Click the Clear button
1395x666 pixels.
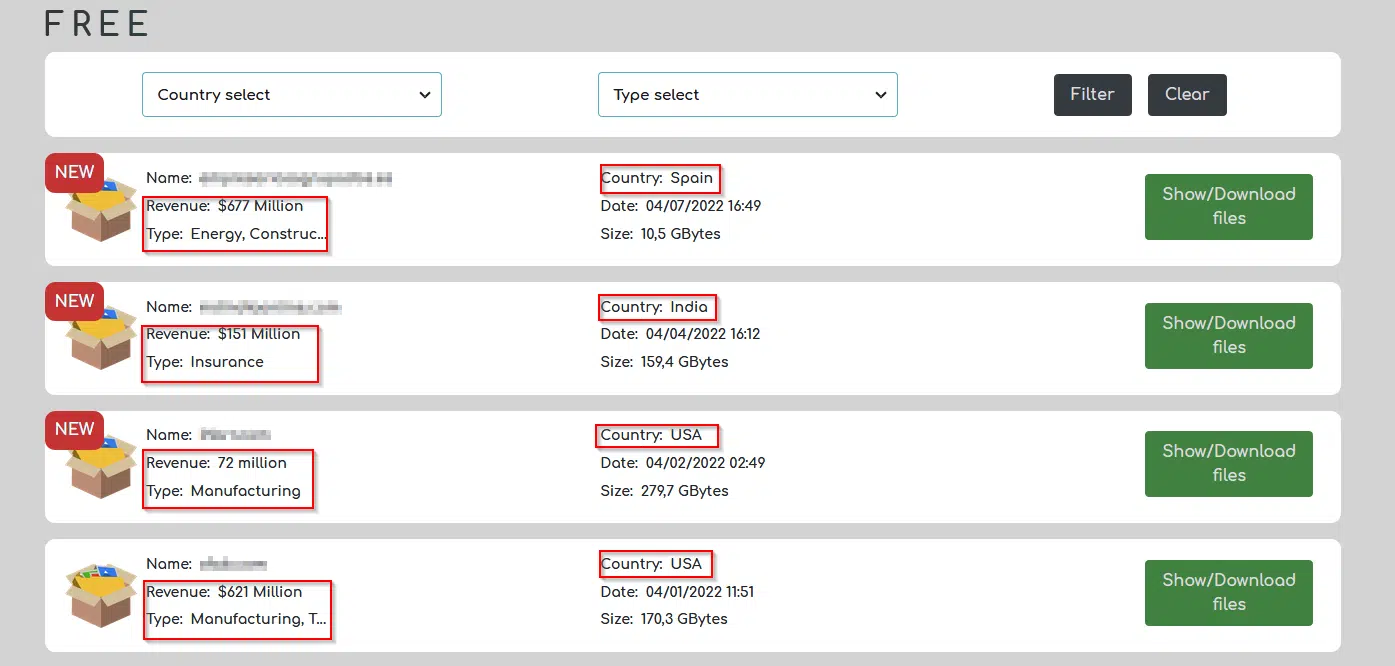click(x=1186, y=95)
